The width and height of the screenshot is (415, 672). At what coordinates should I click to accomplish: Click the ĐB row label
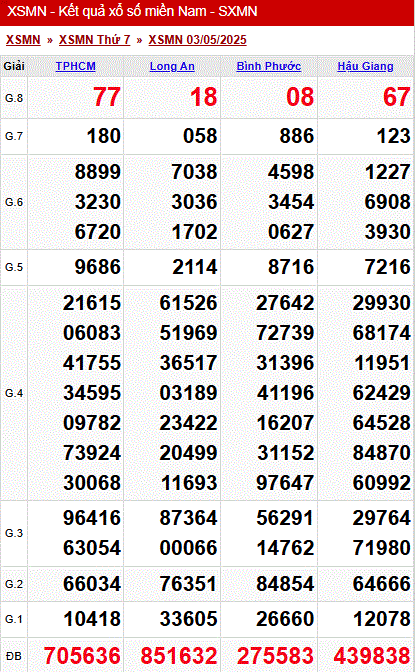click(14, 656)
